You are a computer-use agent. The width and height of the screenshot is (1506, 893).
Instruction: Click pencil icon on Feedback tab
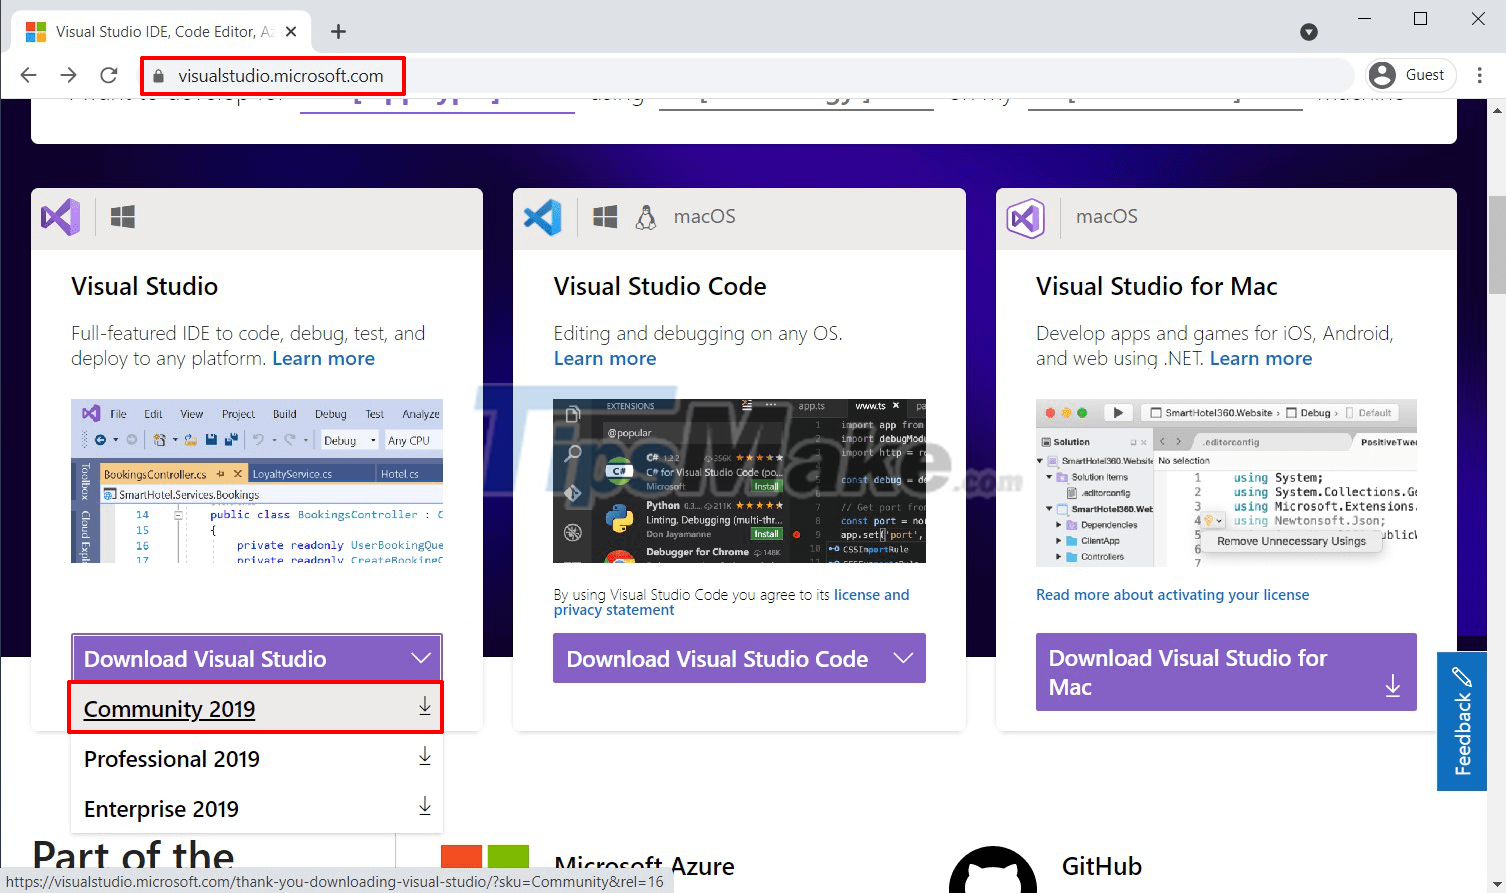(1462, 677)
